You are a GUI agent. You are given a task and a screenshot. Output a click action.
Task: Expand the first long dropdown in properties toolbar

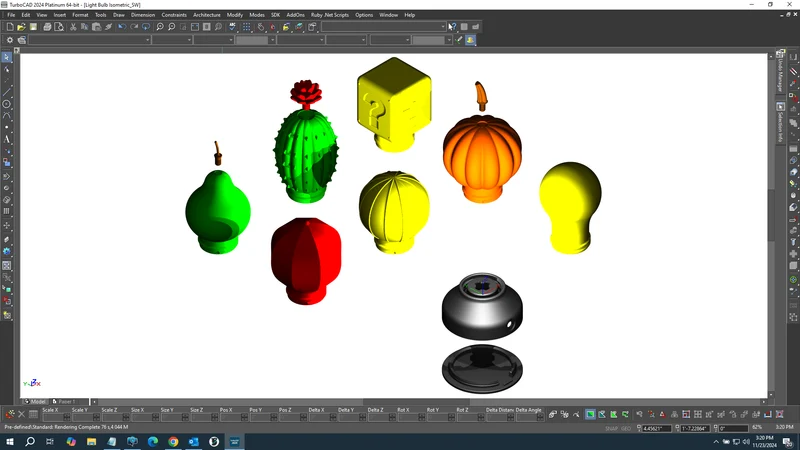coord(90,40)
